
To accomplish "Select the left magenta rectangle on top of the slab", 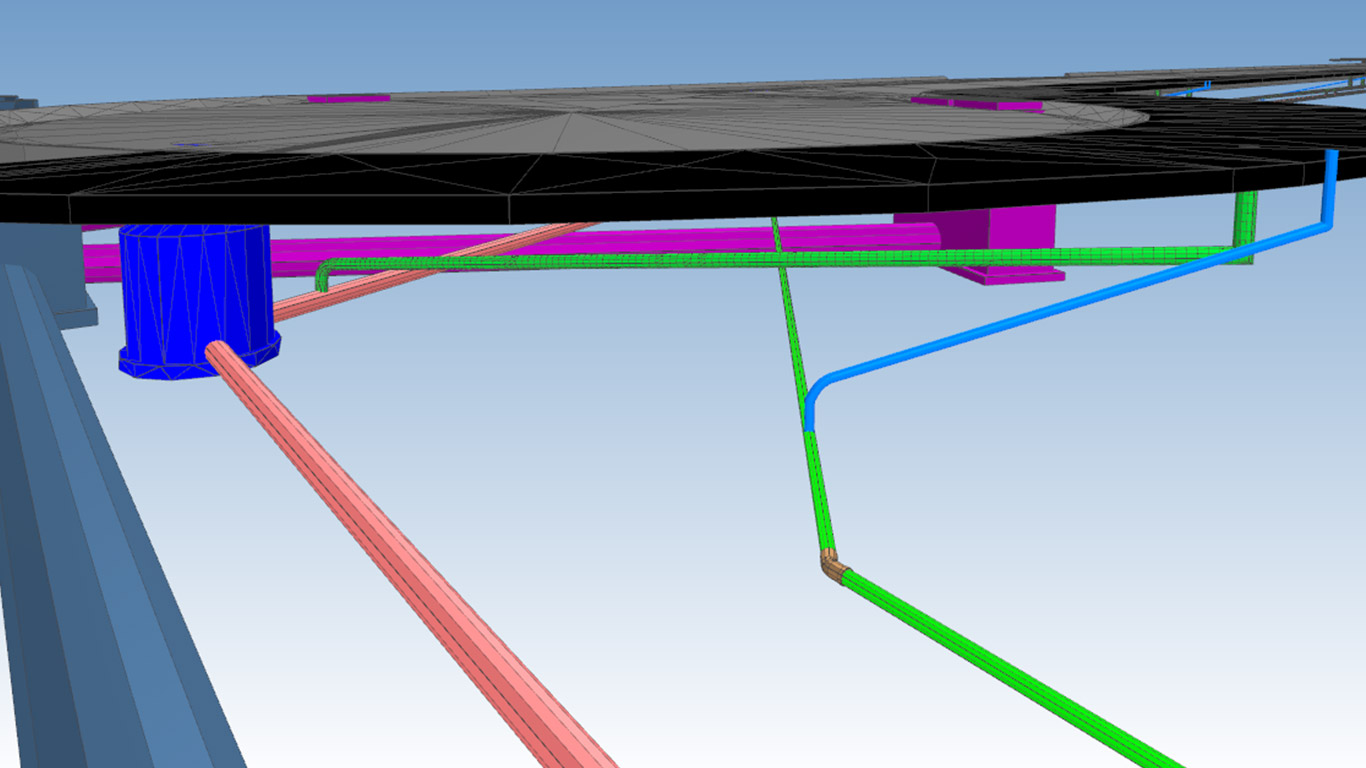I will 347,98.
